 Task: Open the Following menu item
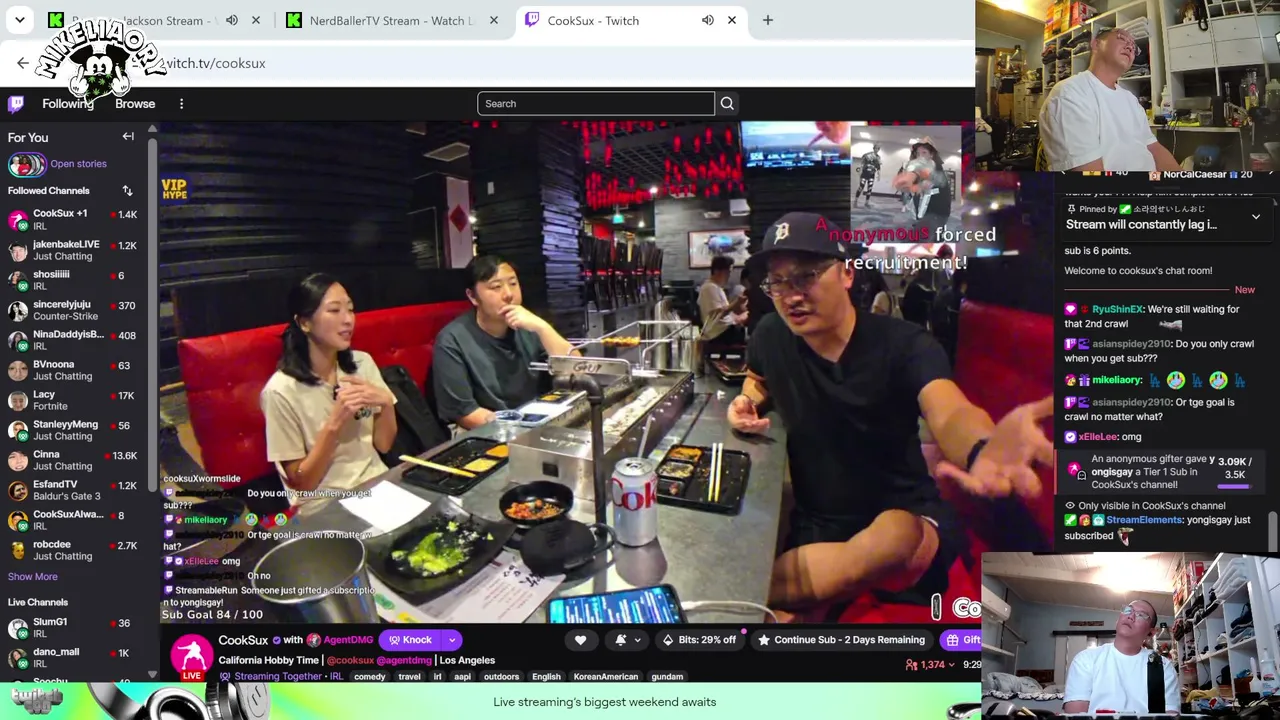pos(68,104)
